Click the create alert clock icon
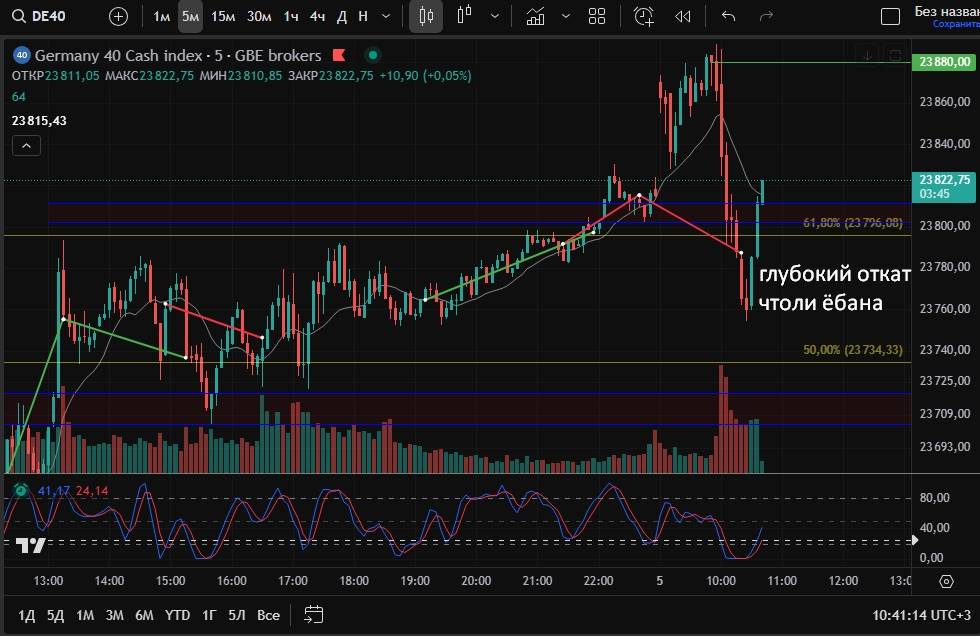Viewport: 980px width, 636px height. click(x=644, y=16)
